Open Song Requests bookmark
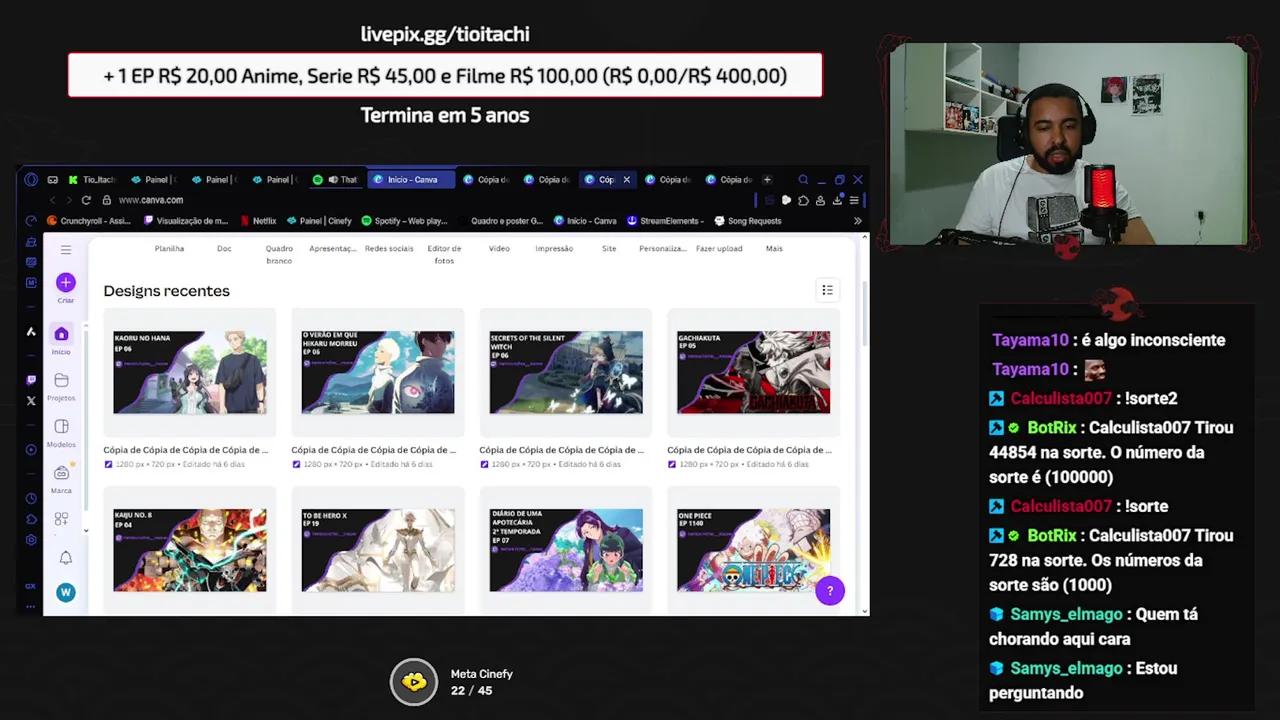This screenshot has width=1280, height=720. [x=748, y=221]
